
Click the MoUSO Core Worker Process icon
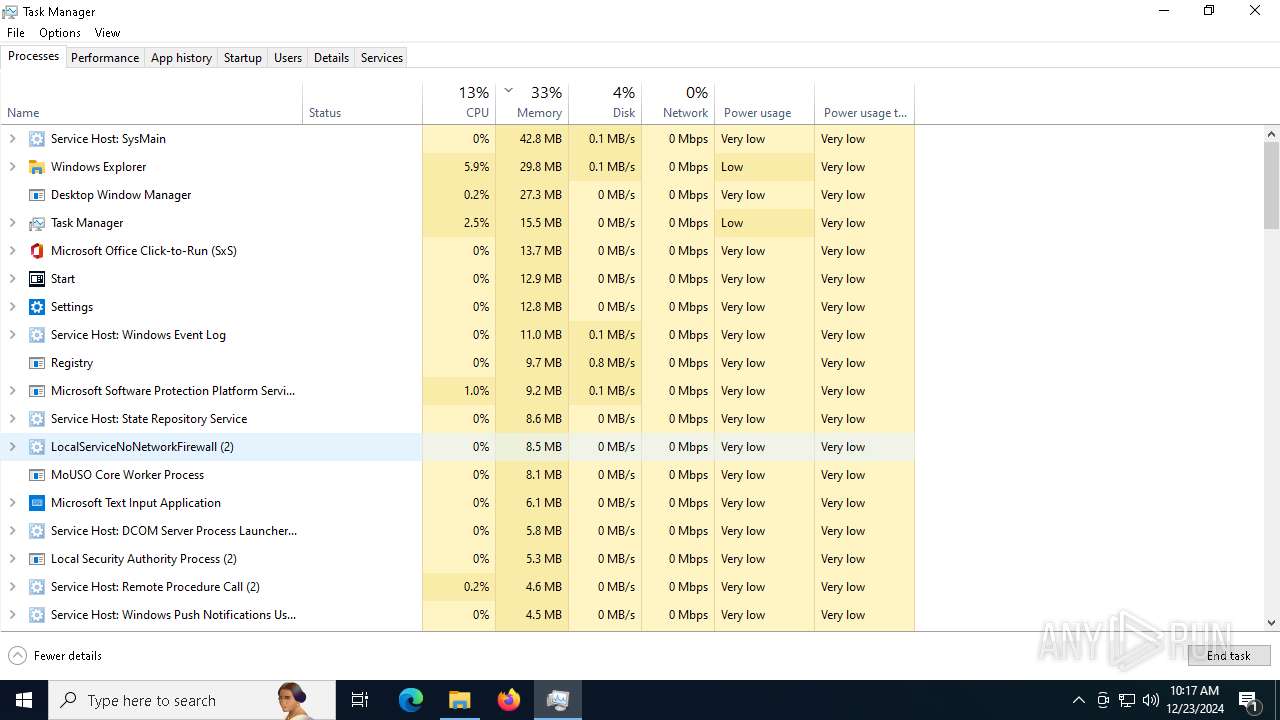(x=37, y=475)
